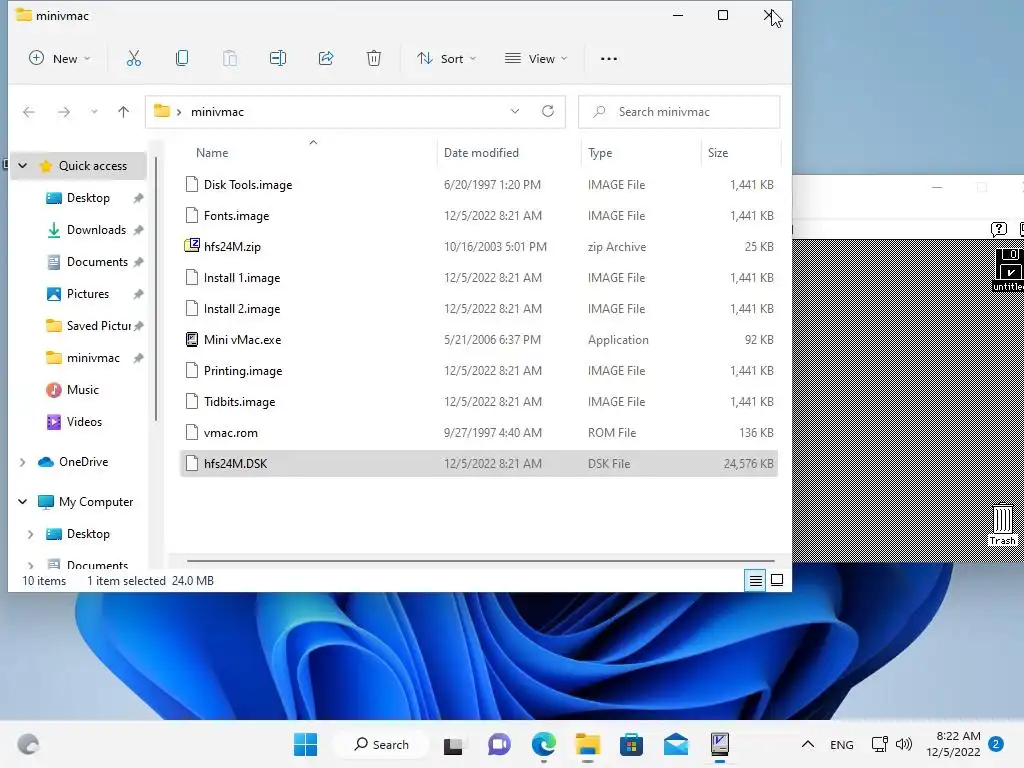Image resolution: width=1024 pixels, height=768 pixels.
Task: Select the Printing.image file
Action: click(479, 370)
